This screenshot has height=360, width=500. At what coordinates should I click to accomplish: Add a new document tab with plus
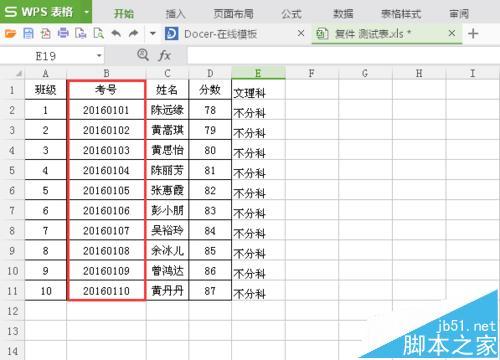pyautogui.click(x=473, y=34)
